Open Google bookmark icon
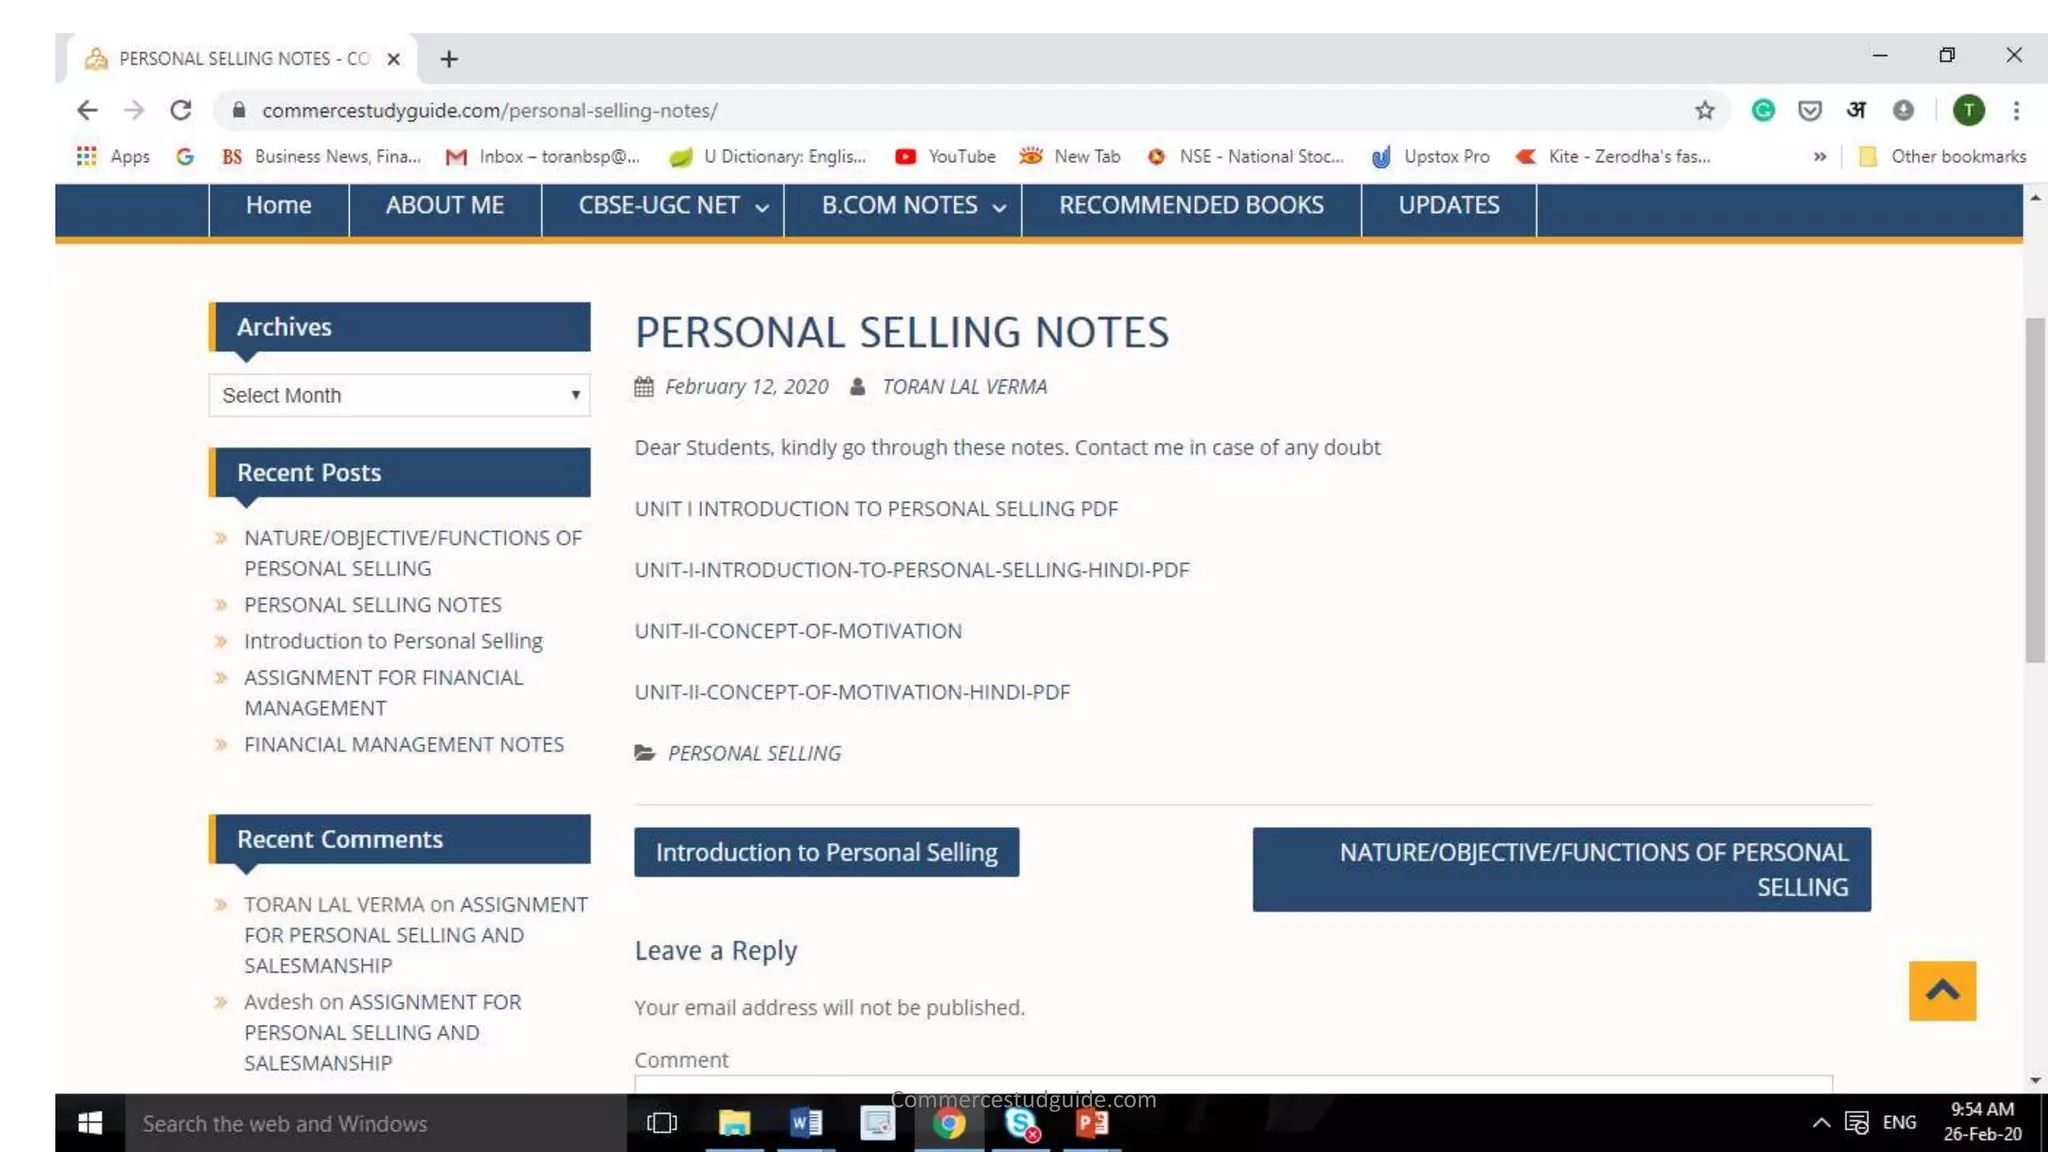 [x=185, y=156]
